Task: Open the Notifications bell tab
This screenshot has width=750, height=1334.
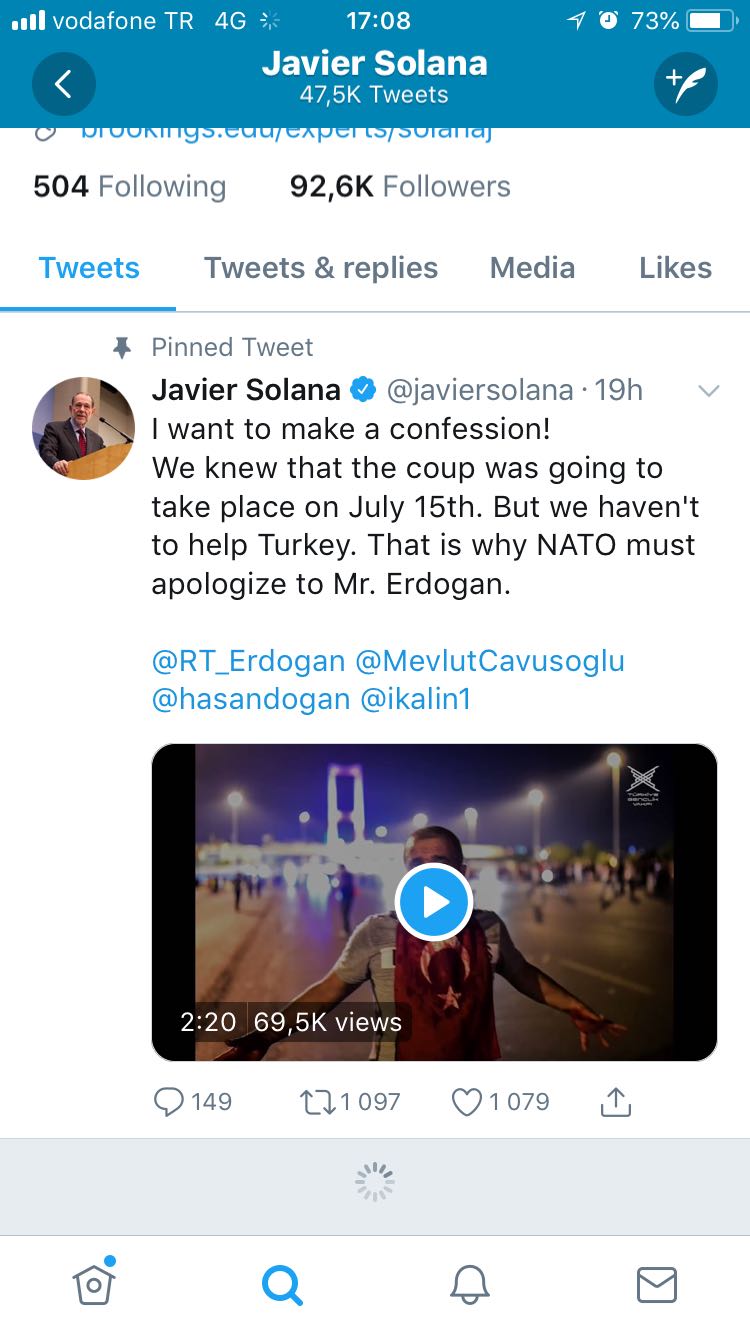Action: coord(469,1284)
